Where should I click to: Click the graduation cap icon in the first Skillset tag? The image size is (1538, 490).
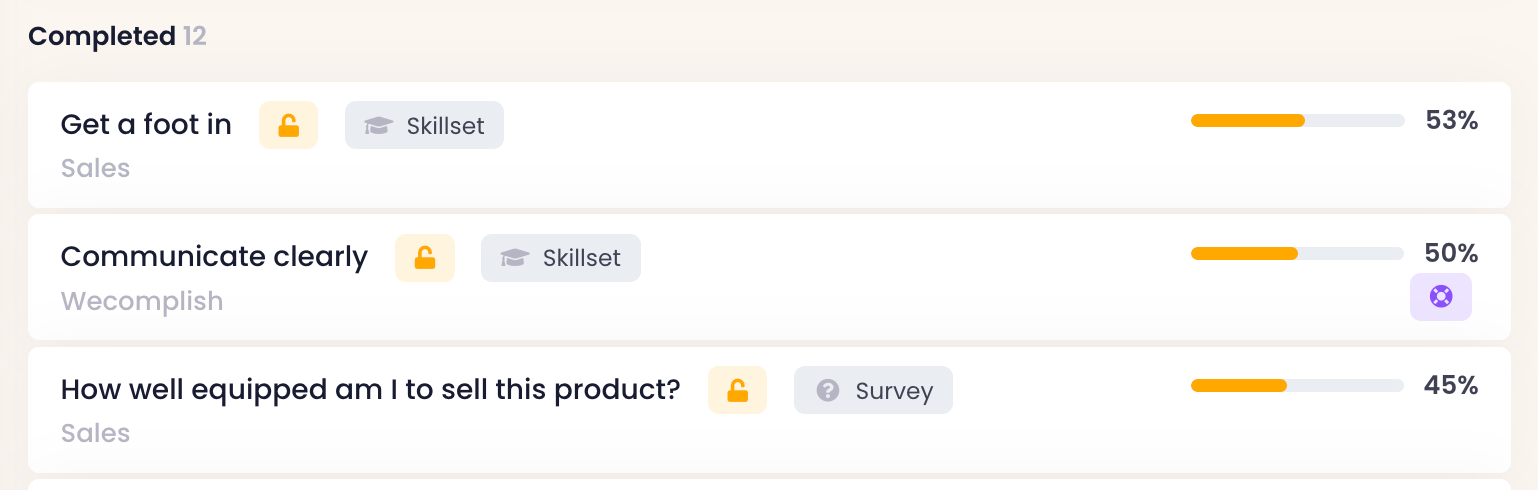point(378,126)
